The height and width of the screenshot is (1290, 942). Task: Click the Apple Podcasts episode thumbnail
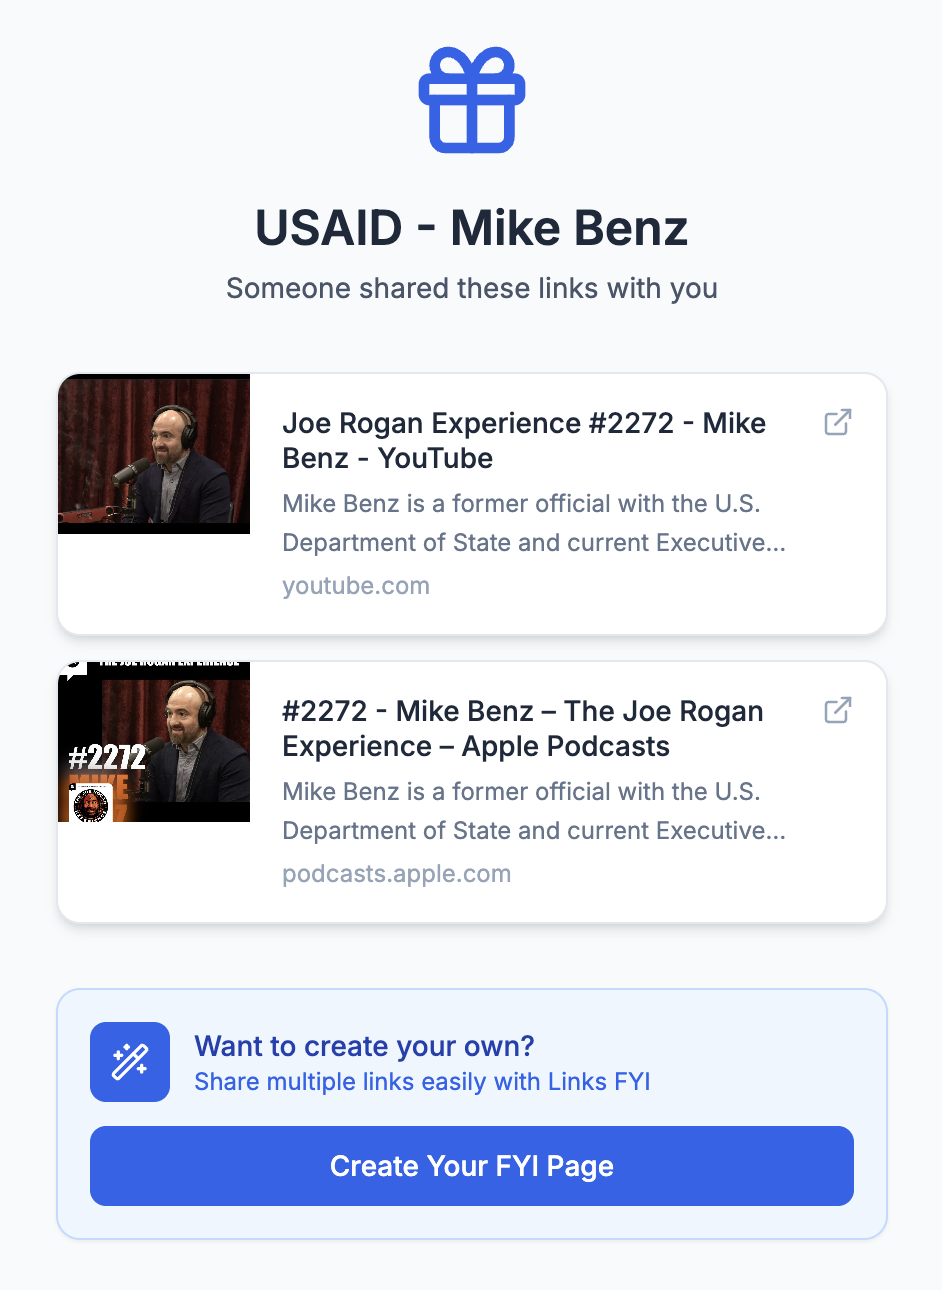pos(154,742)
